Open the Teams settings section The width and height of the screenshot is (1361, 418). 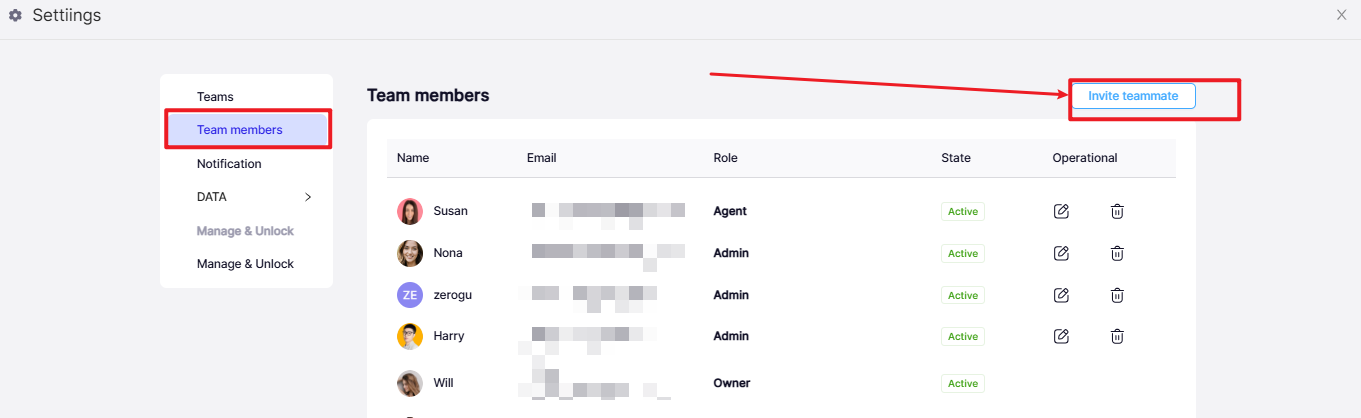coord(215,97)
